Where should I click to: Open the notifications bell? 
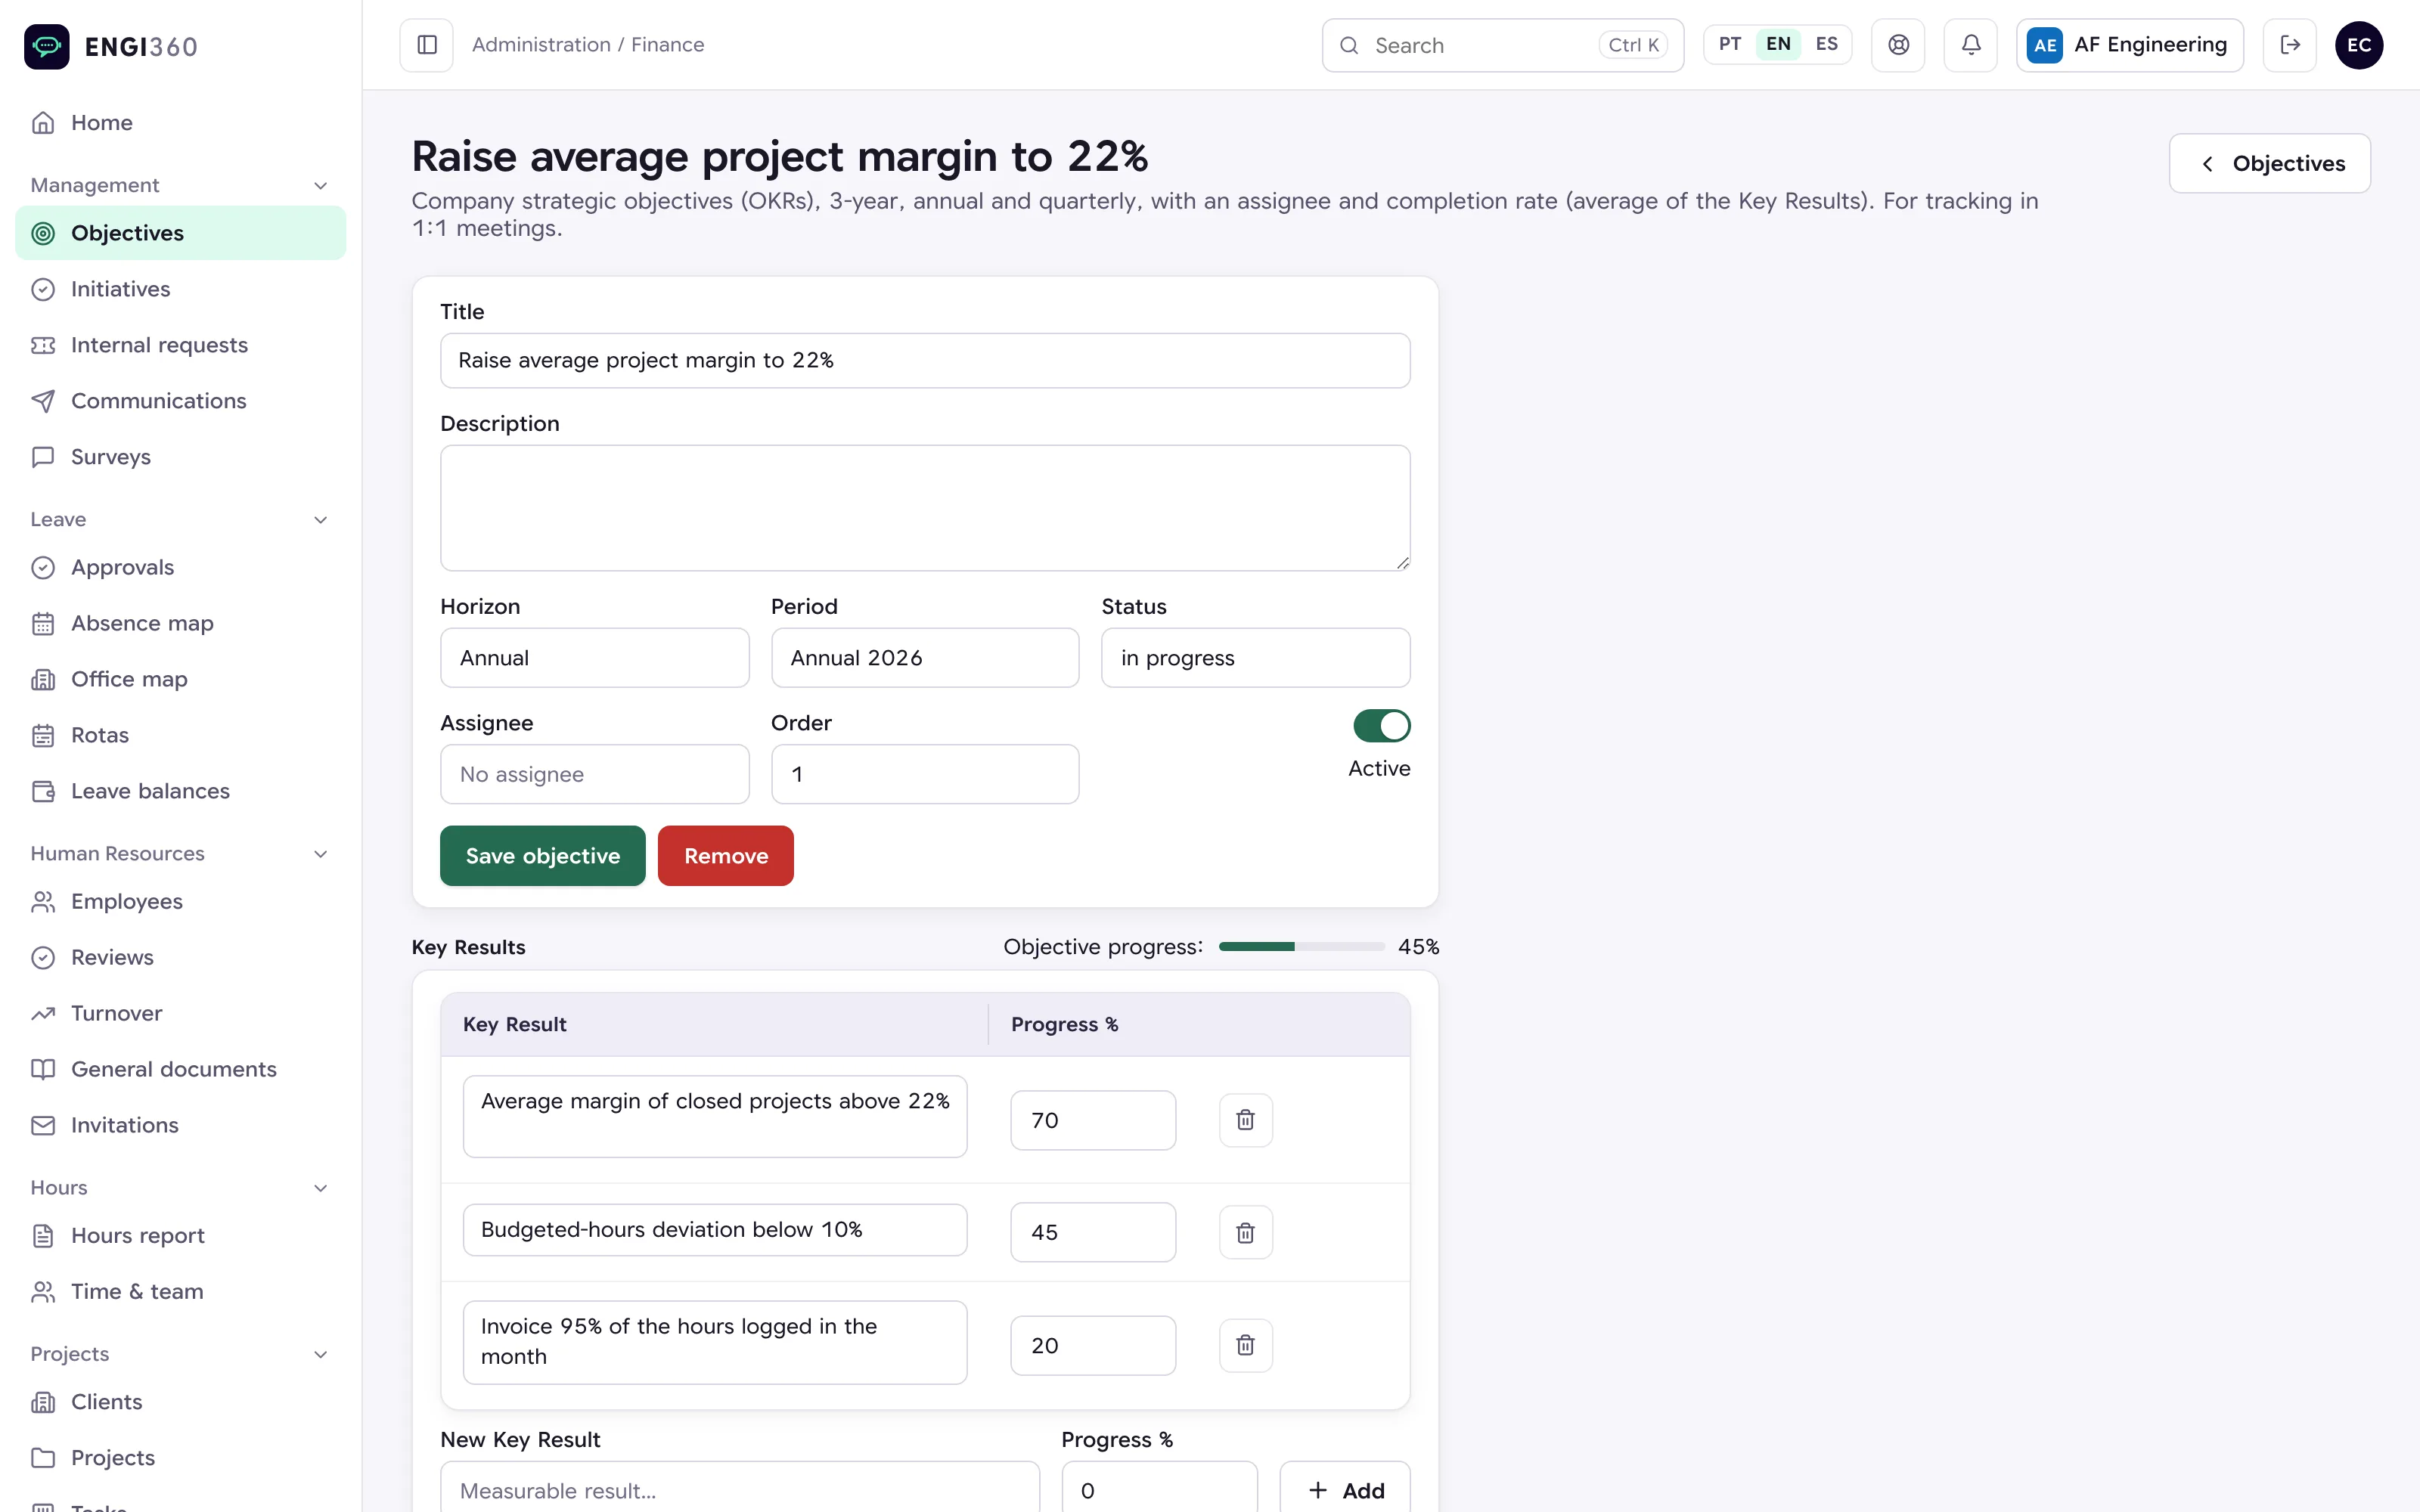tap(1970, 45)
